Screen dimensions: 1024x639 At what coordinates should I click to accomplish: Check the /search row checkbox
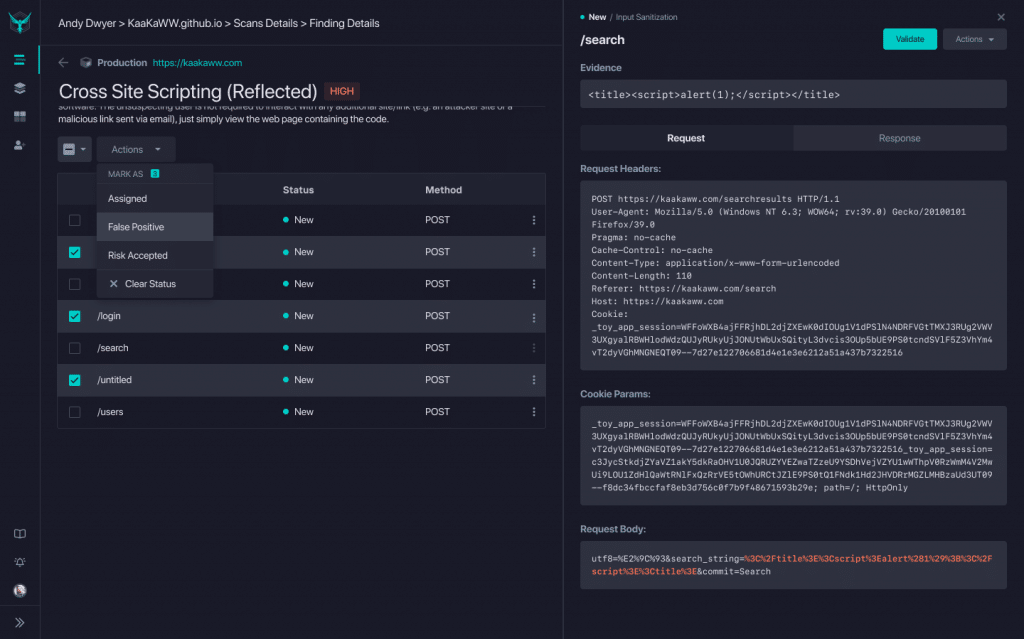coord(74,348)
